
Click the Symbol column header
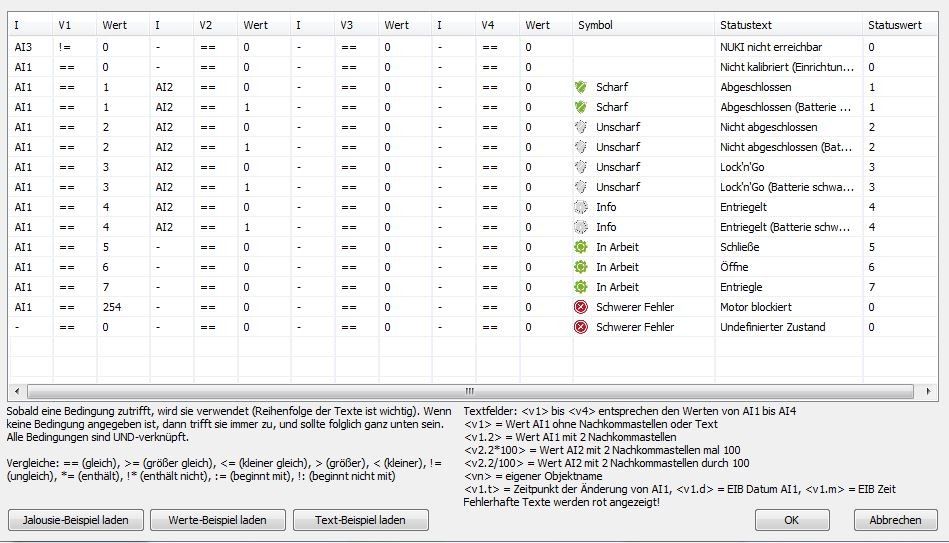643,25
